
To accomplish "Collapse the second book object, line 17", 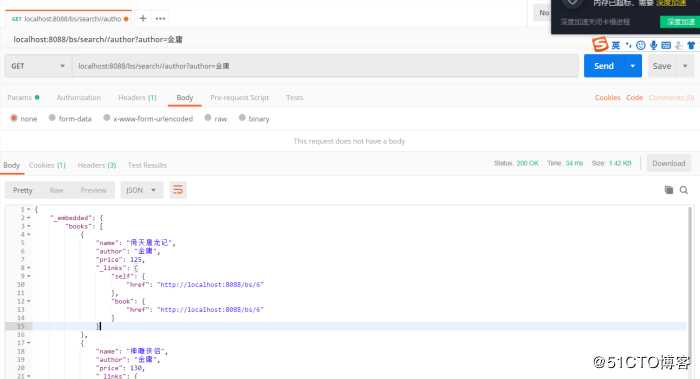I will (x=29, y=343).
